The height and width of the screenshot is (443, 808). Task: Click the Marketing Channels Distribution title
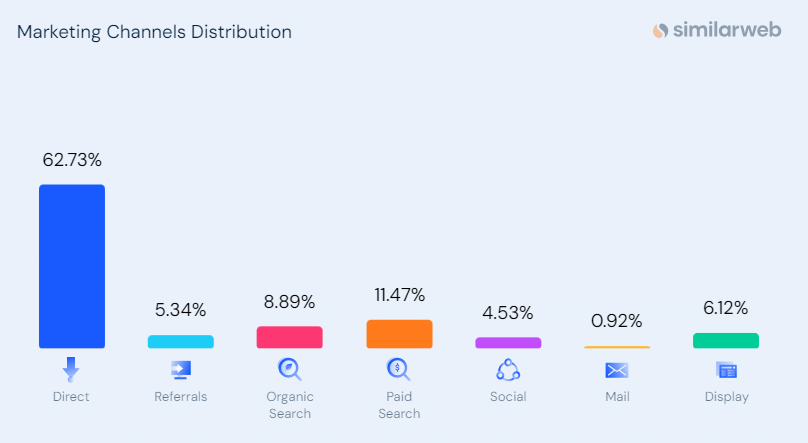tap(154, 32)
